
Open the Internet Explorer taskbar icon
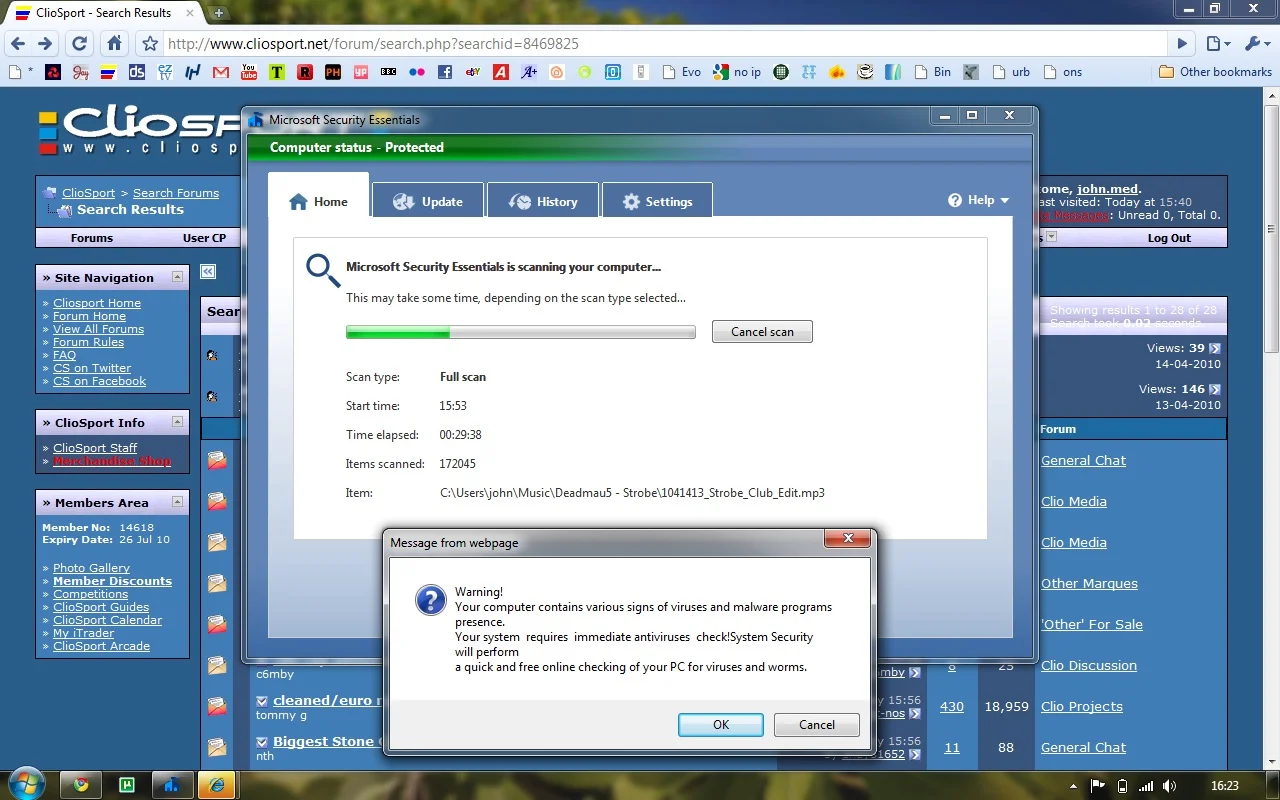pos(217,785)
